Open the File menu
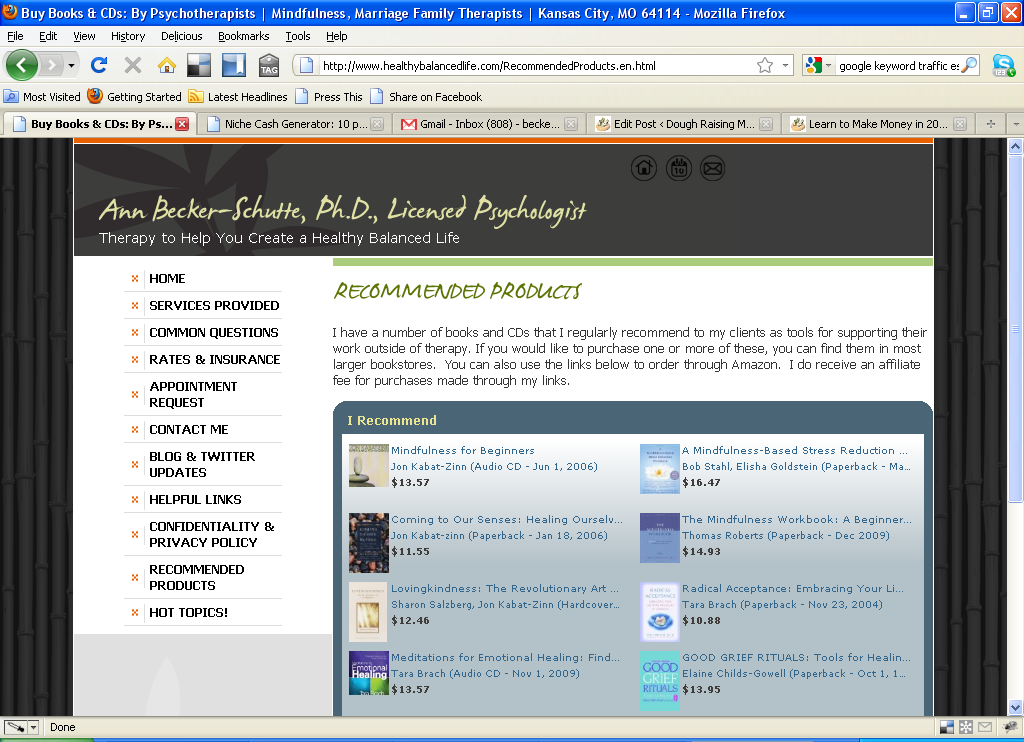Screen dimensions: 1024x742 [x=15, y=36]
